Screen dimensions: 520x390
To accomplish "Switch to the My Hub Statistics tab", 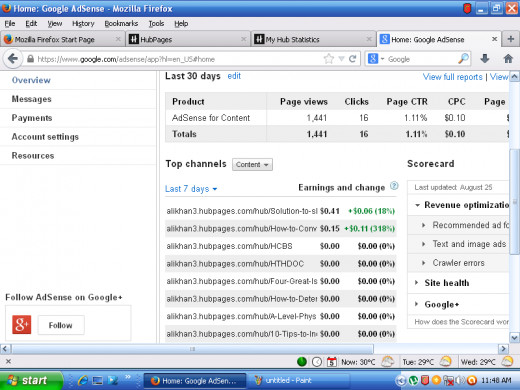I will (x=308, y=39).
